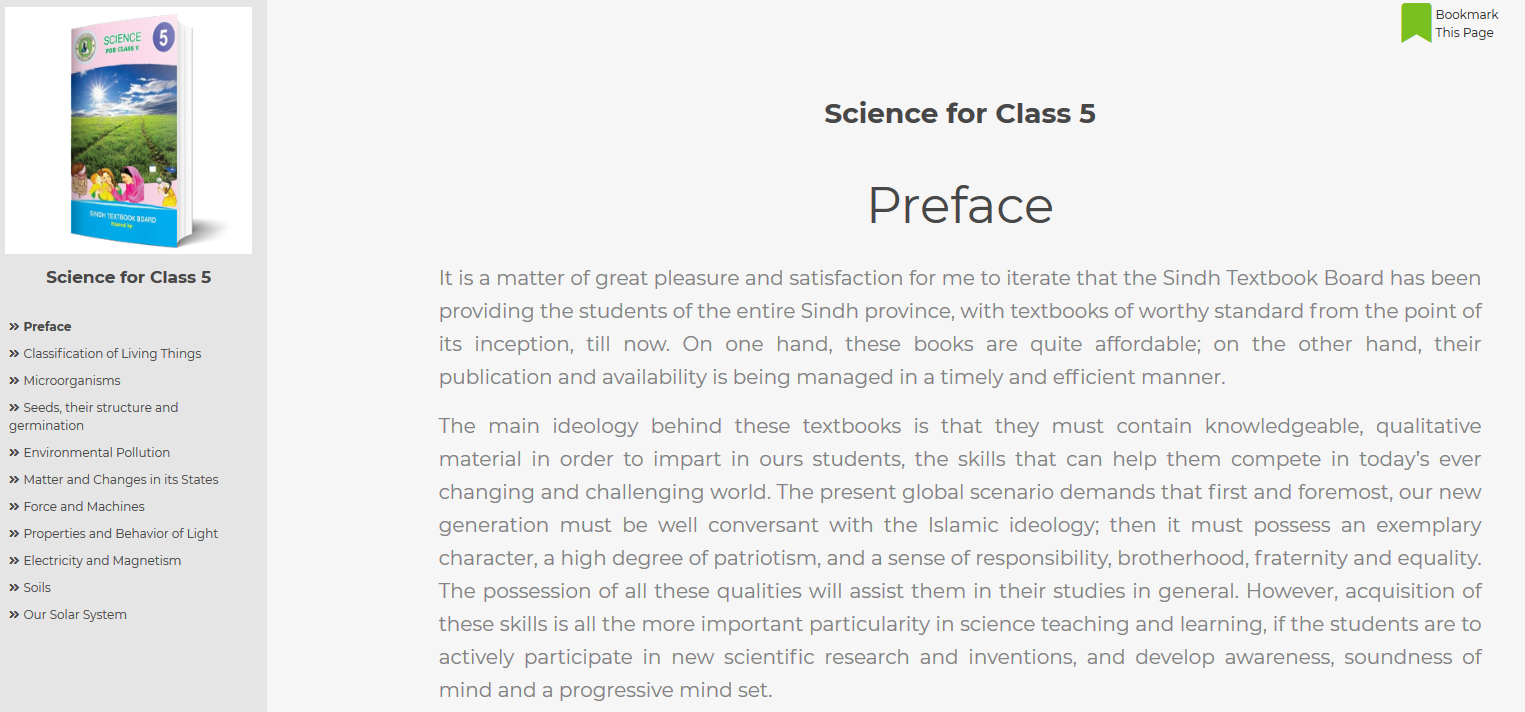Screen dimensions: 1525x712
Task: Click the Science for Class 5 sidebar title
Action: (128, 277)
